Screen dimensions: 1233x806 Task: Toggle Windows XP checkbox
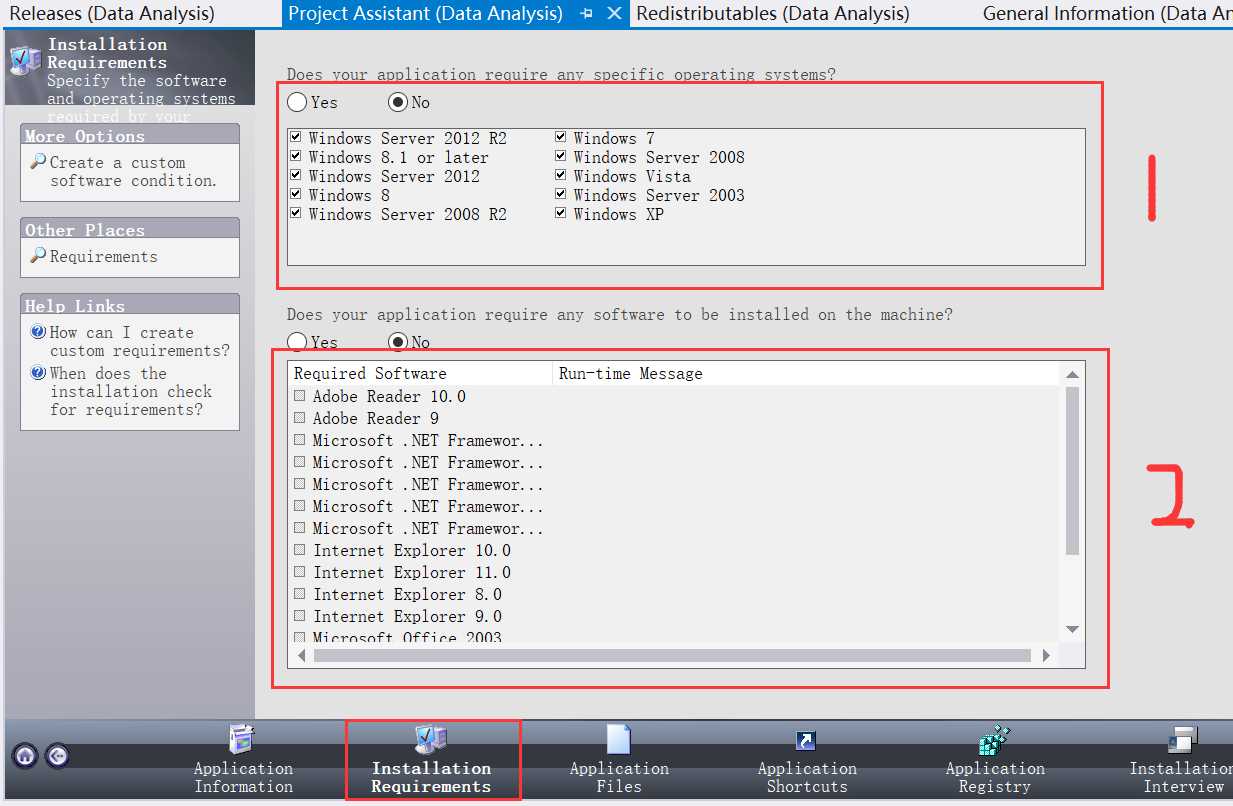561,213
